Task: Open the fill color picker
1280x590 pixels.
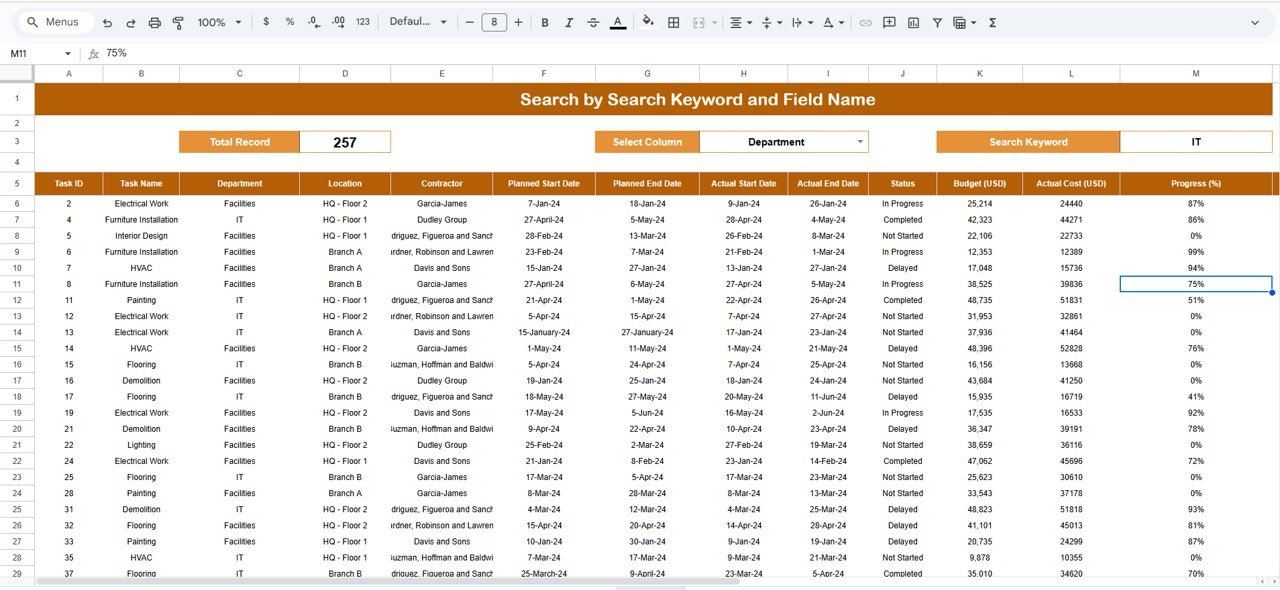Action: (x=648, y=22)
